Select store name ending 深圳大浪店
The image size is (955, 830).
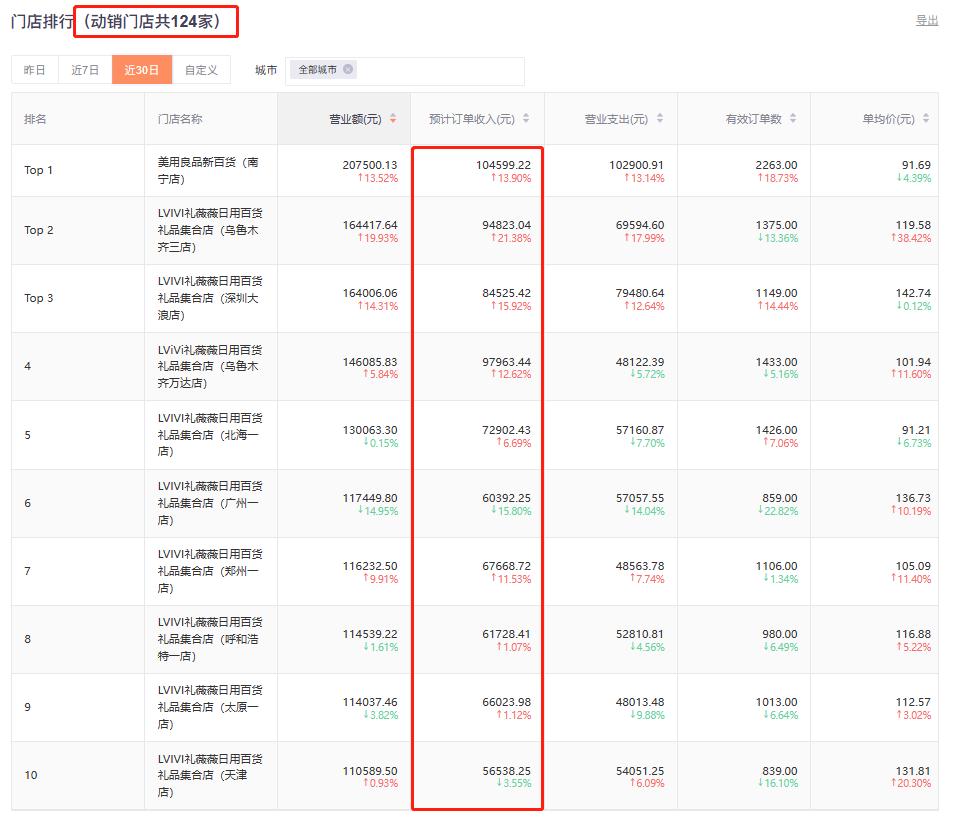pos(210,298)
